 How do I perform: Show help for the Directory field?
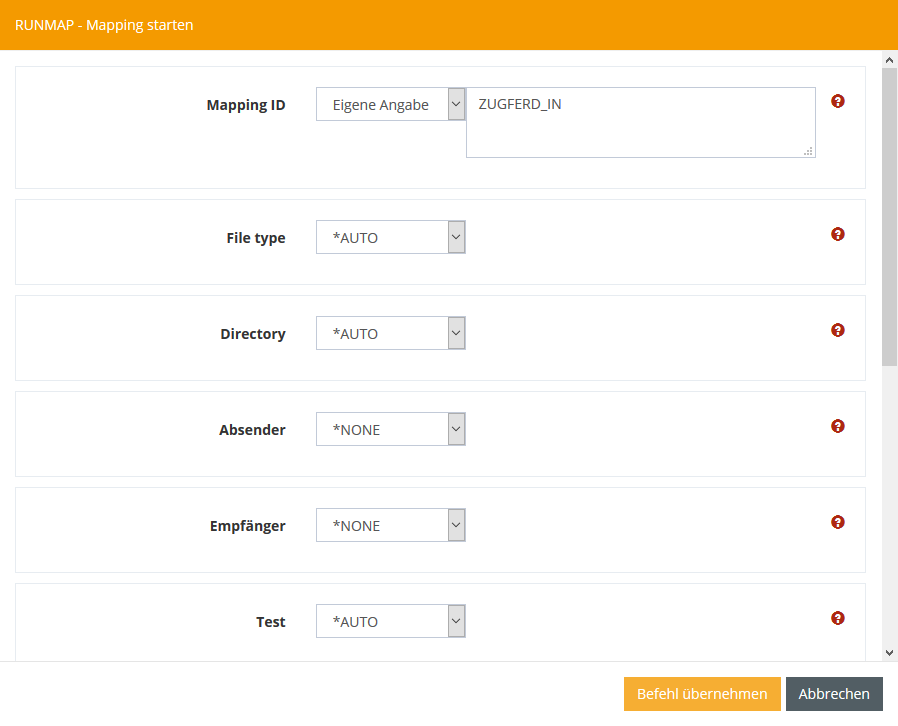click(838, 330)
